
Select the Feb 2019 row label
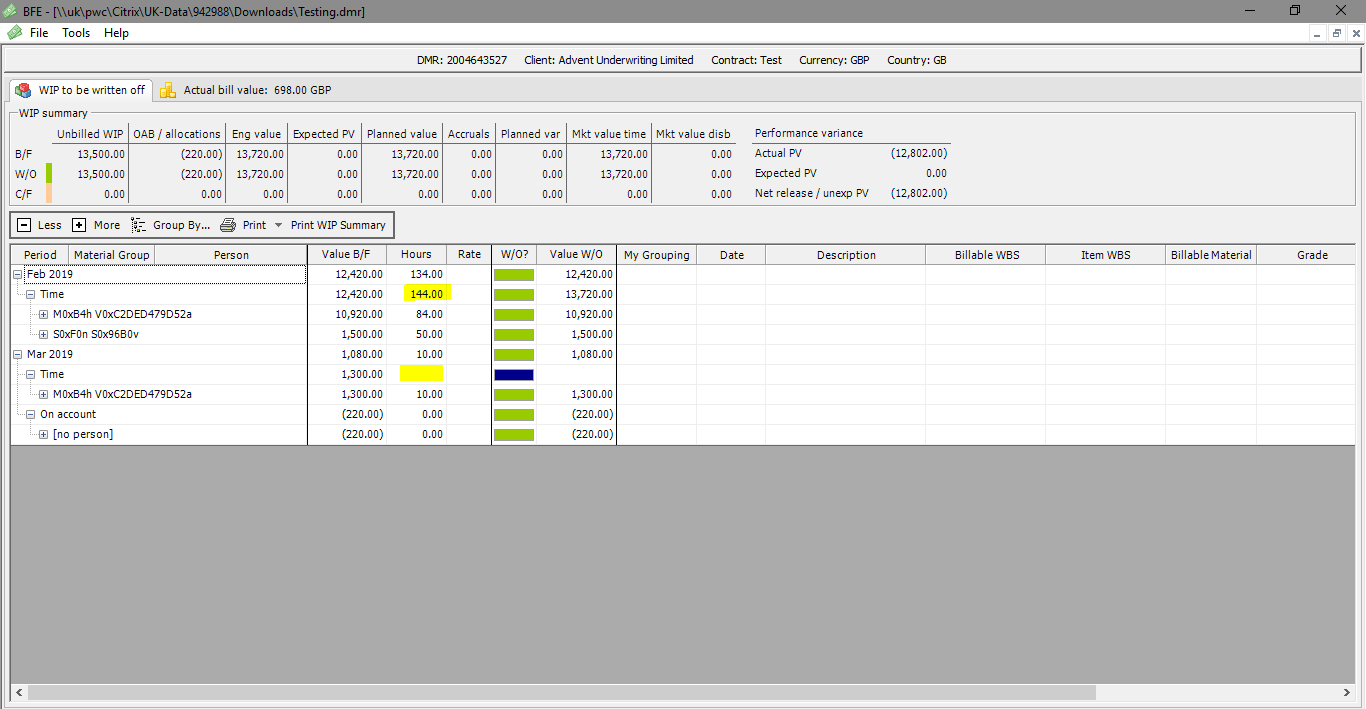[50, 274]
